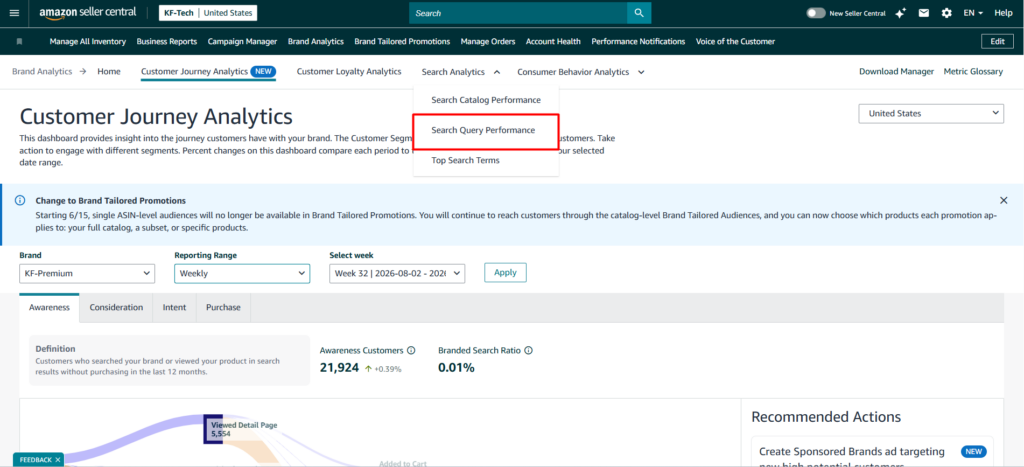Open Performance Notifications
The width and height of the screenshot is (1024, 467).
[x=638, y=41]
